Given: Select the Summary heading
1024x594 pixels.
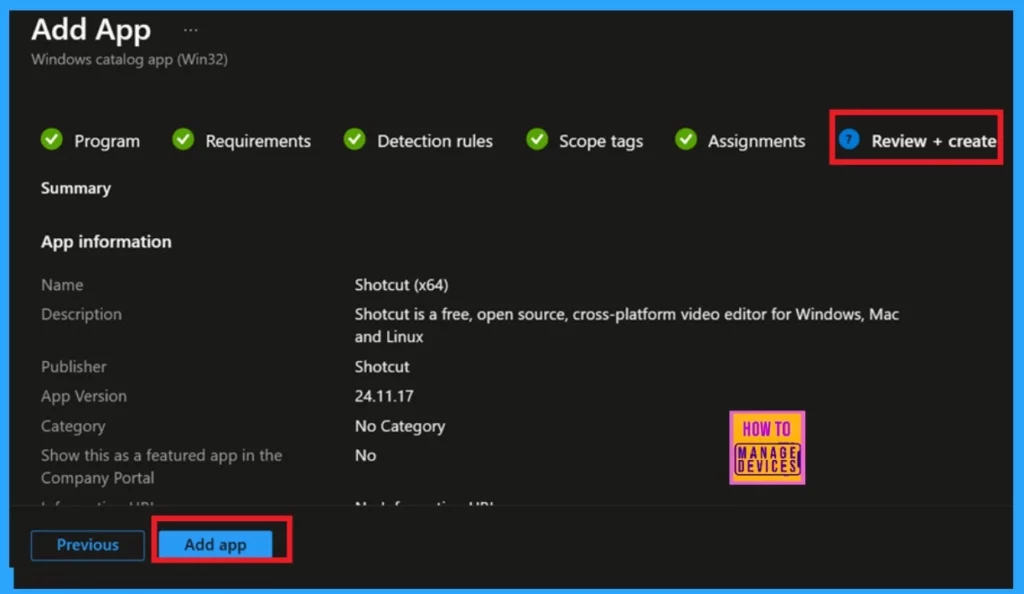Looking at the screenshot, I should 76,189.
